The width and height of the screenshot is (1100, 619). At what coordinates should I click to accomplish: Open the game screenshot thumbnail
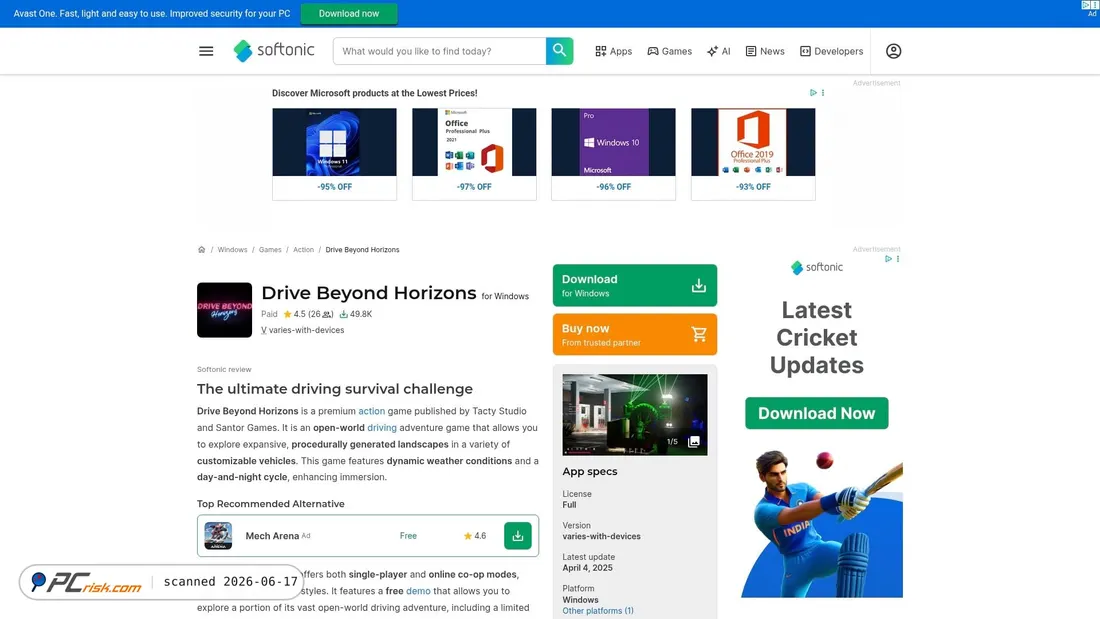tap(635, 415)
